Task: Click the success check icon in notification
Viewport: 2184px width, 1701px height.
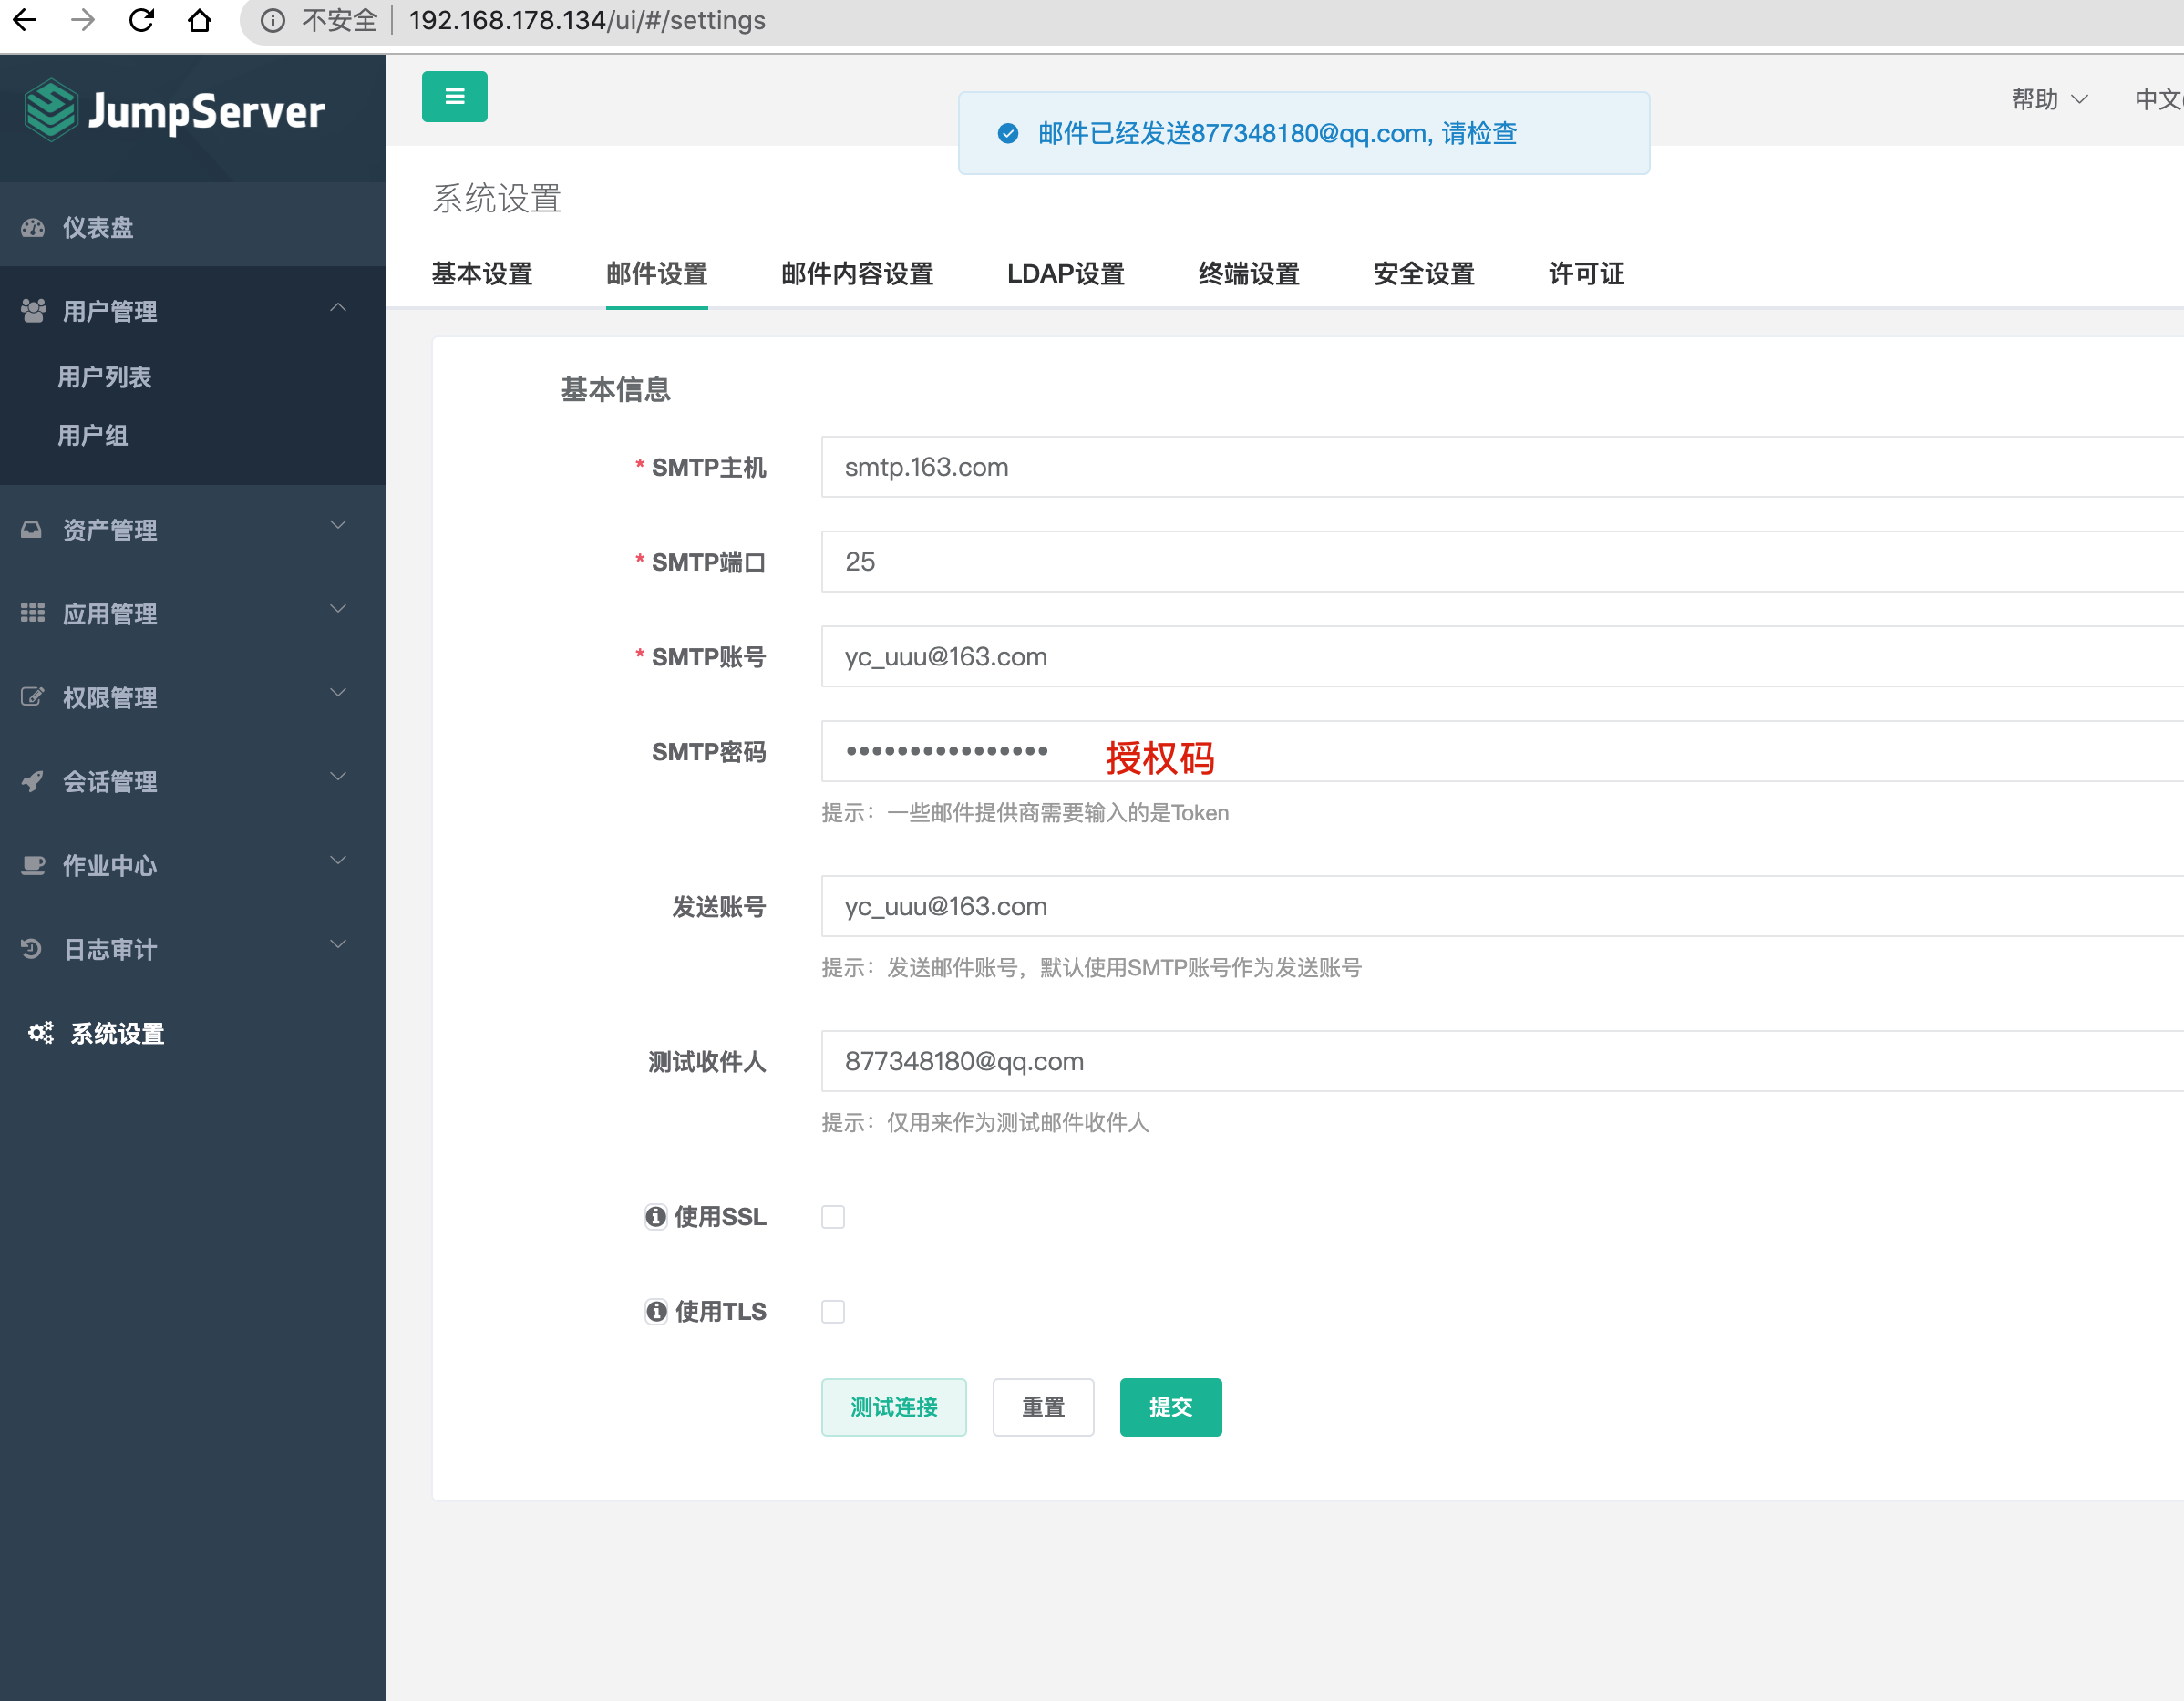Action: (1008, 134)
